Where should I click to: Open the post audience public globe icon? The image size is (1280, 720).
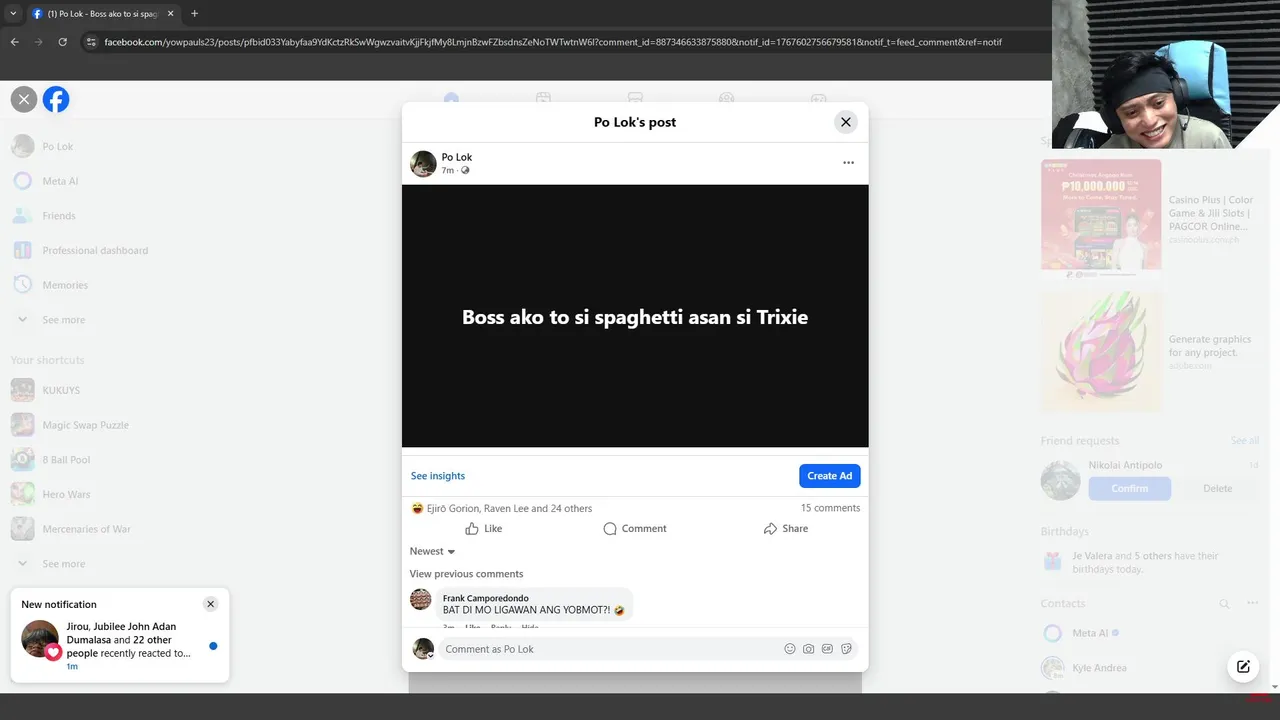[465, 171]
